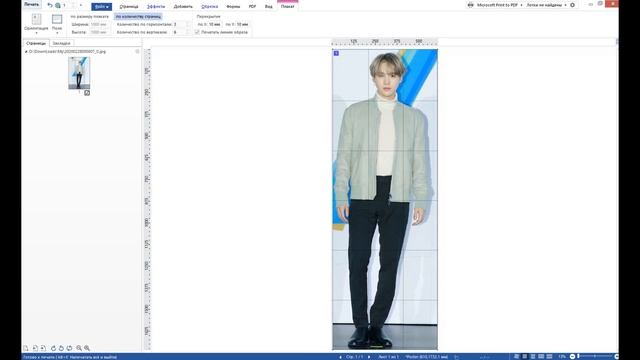Click the overlap по X field
Viewport: 640px width, 360px height.
click(x=214, y=24)
